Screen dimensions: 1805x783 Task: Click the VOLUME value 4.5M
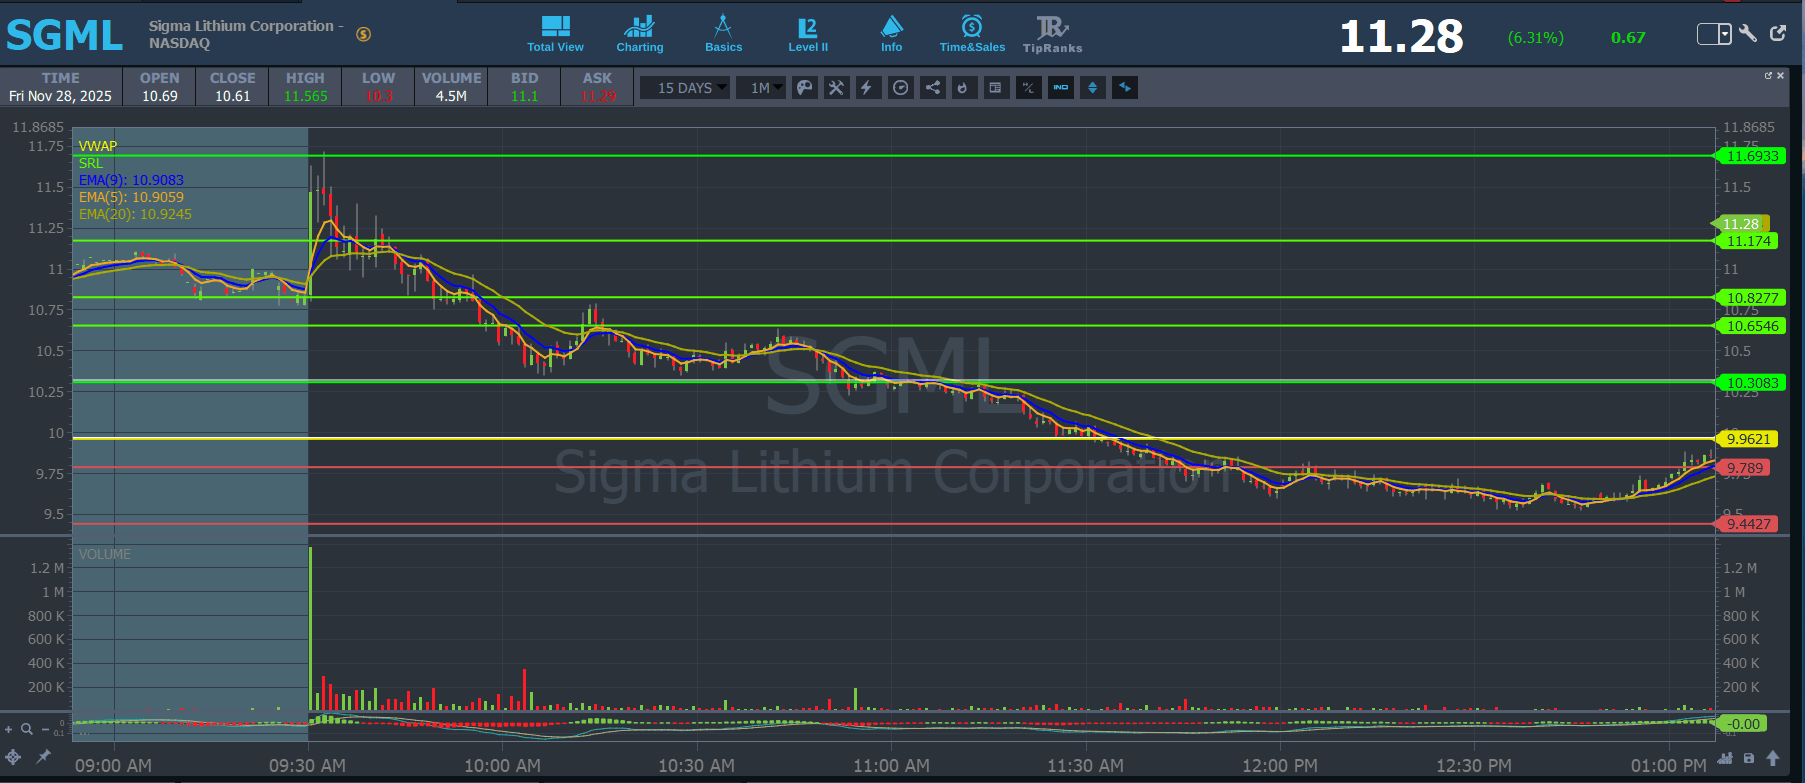click(x=451, y=97)
